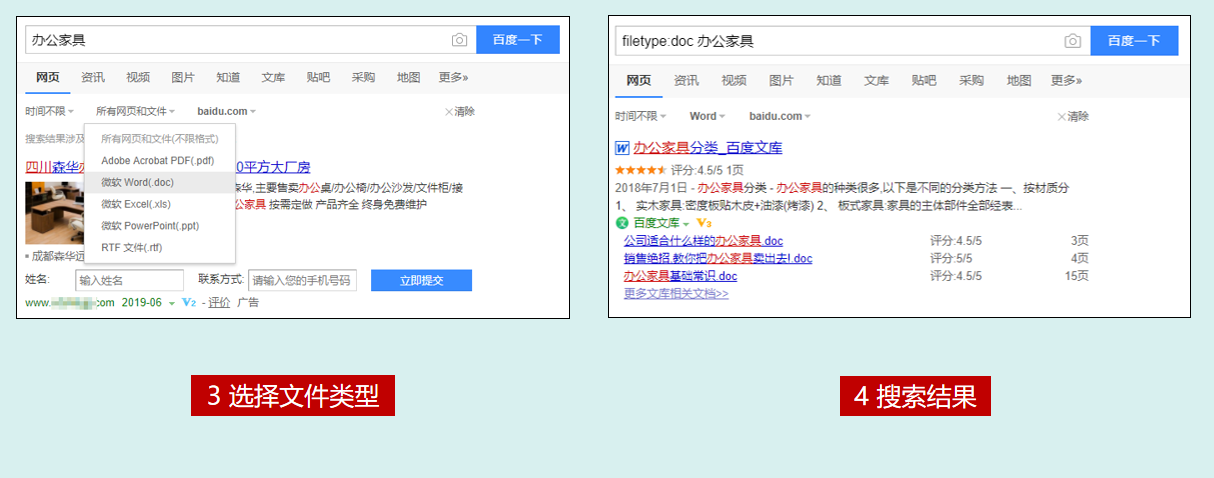The width and height of the screenshot is (1214, 478).
Task: Open the 四川森华 ad result title
Action: 168,167
